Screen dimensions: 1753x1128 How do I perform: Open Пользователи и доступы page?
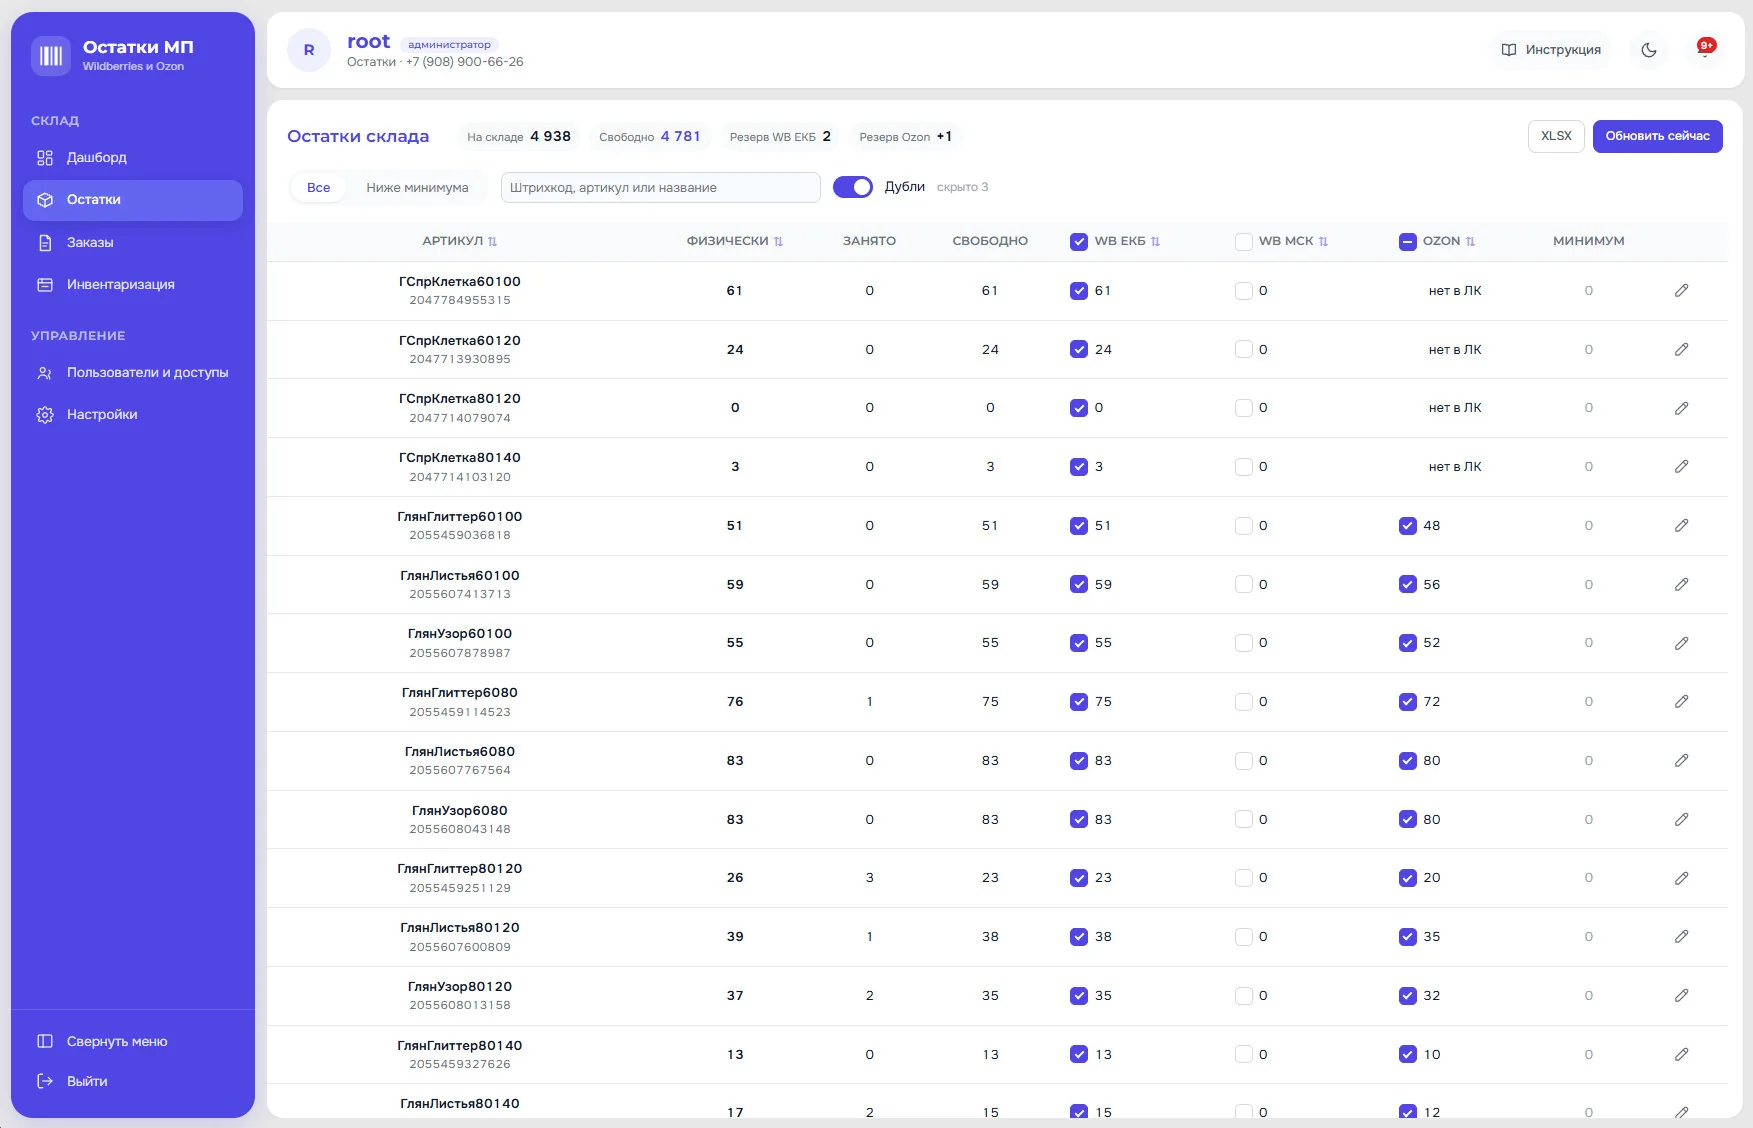coord(133,373)
